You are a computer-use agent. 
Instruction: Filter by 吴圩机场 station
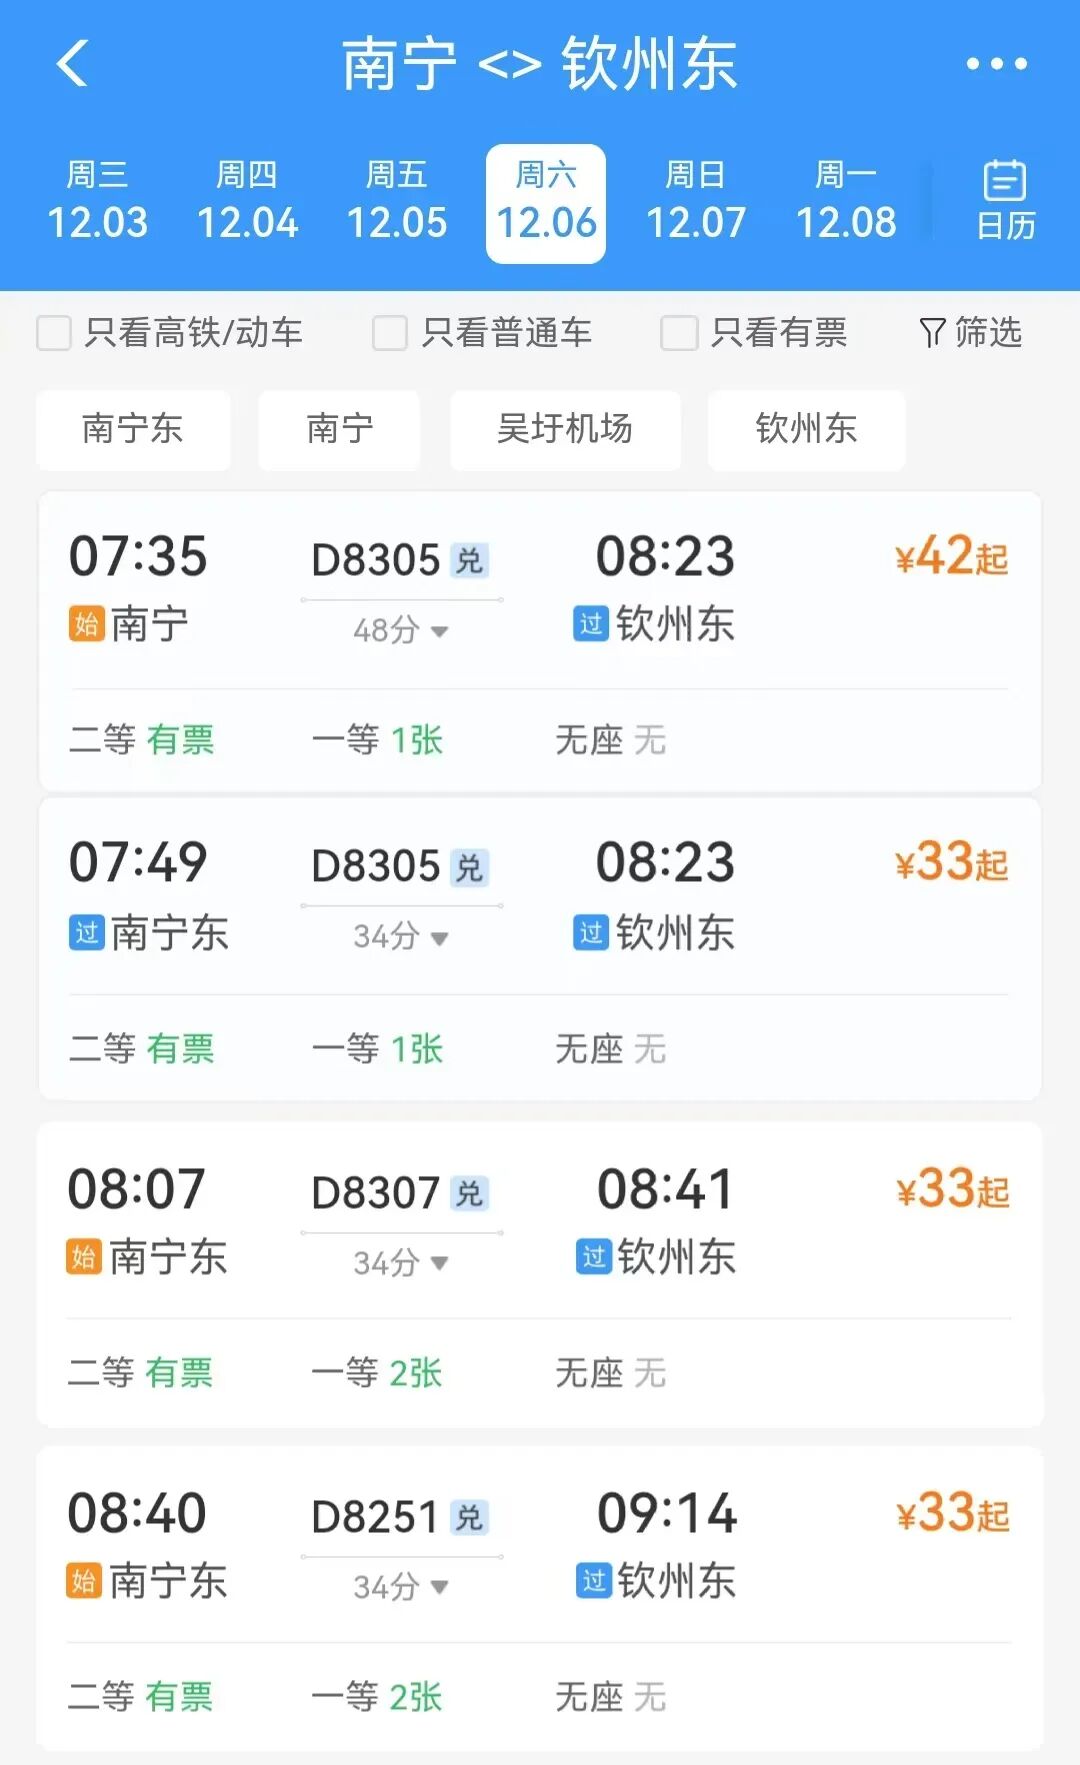click(x=565, y=430)
